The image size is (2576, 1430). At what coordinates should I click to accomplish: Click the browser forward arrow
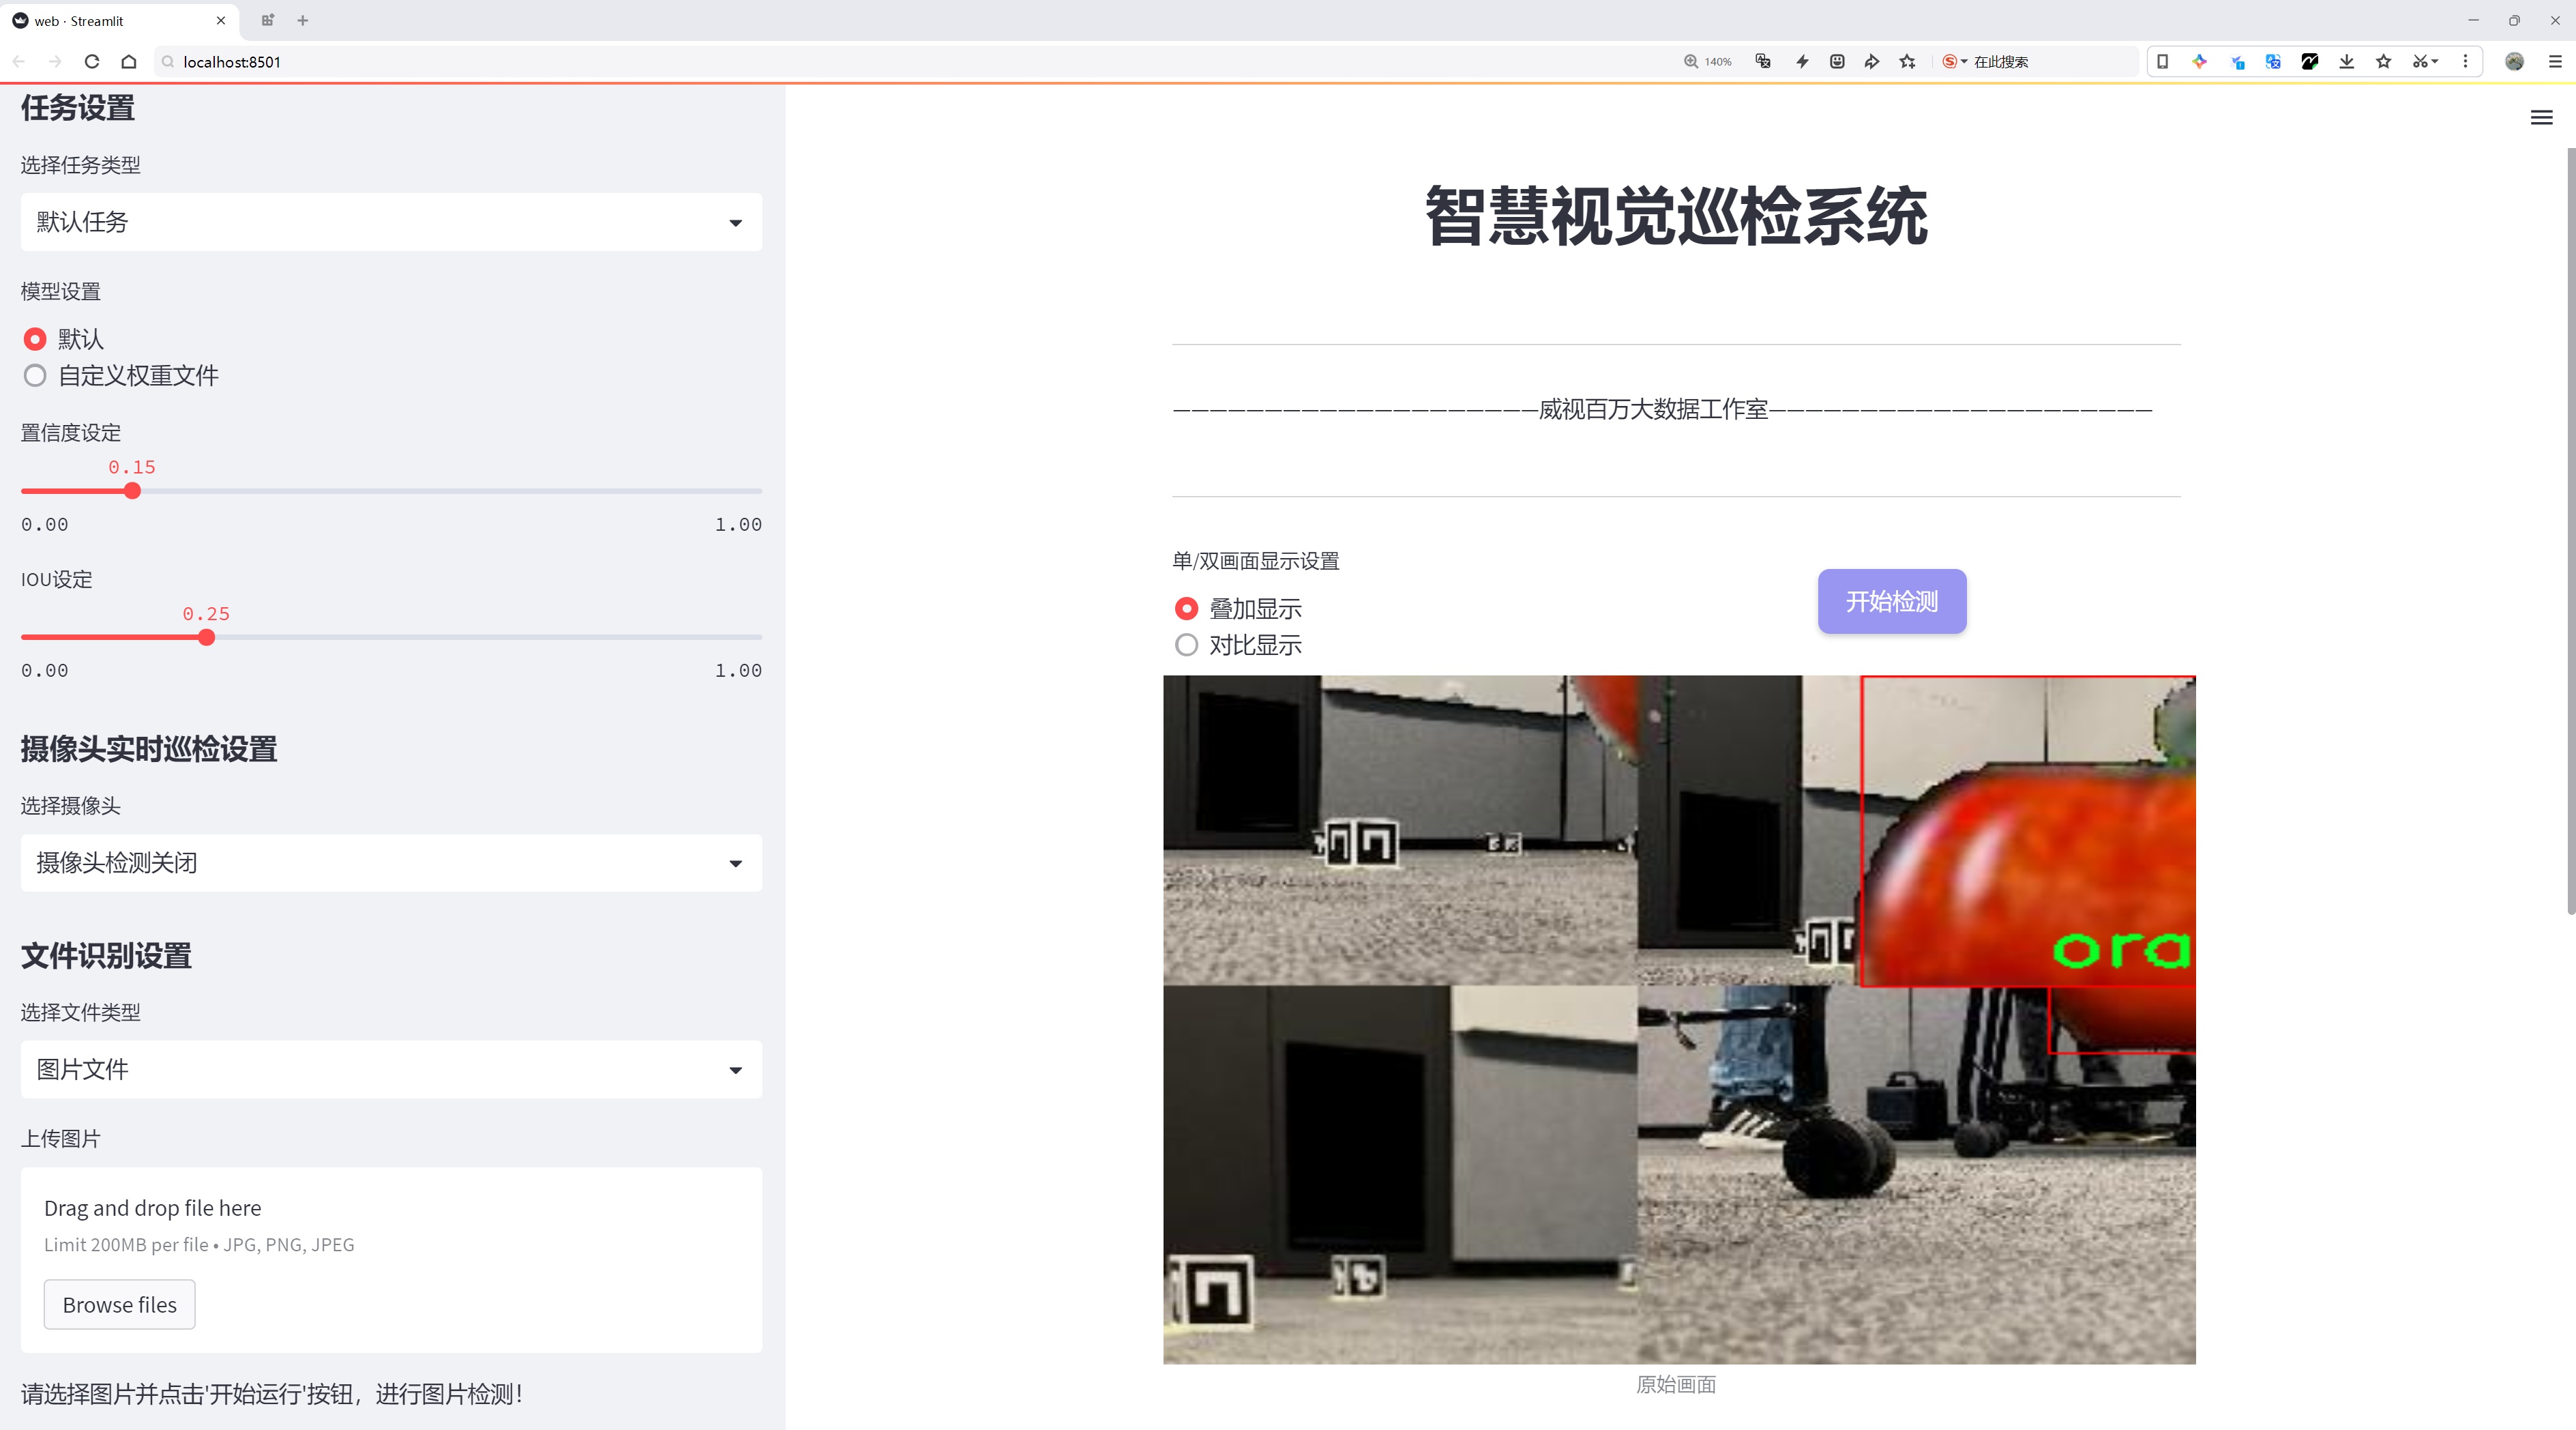55,61
